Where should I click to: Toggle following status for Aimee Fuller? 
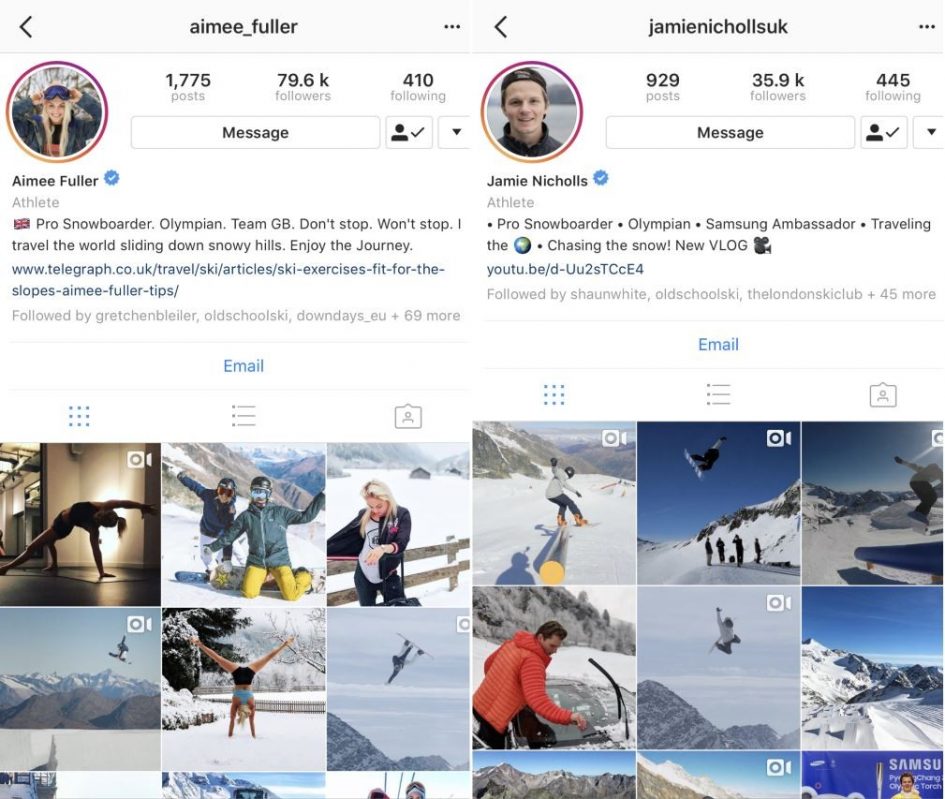pos(409,133)
